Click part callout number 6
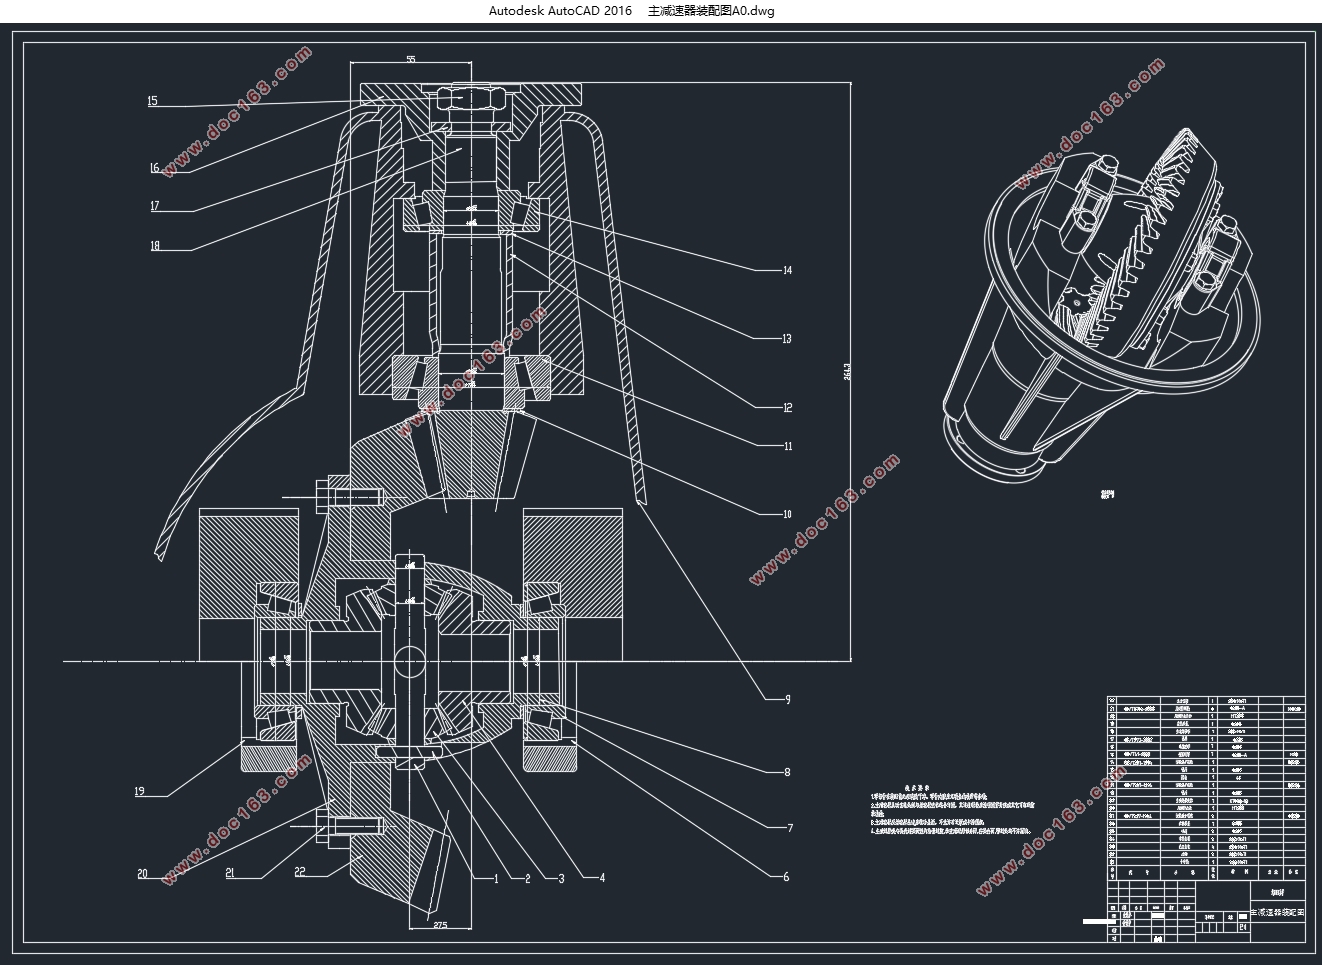The width and height of the screenshot is (1322, 965). click(x=786, y=877)
